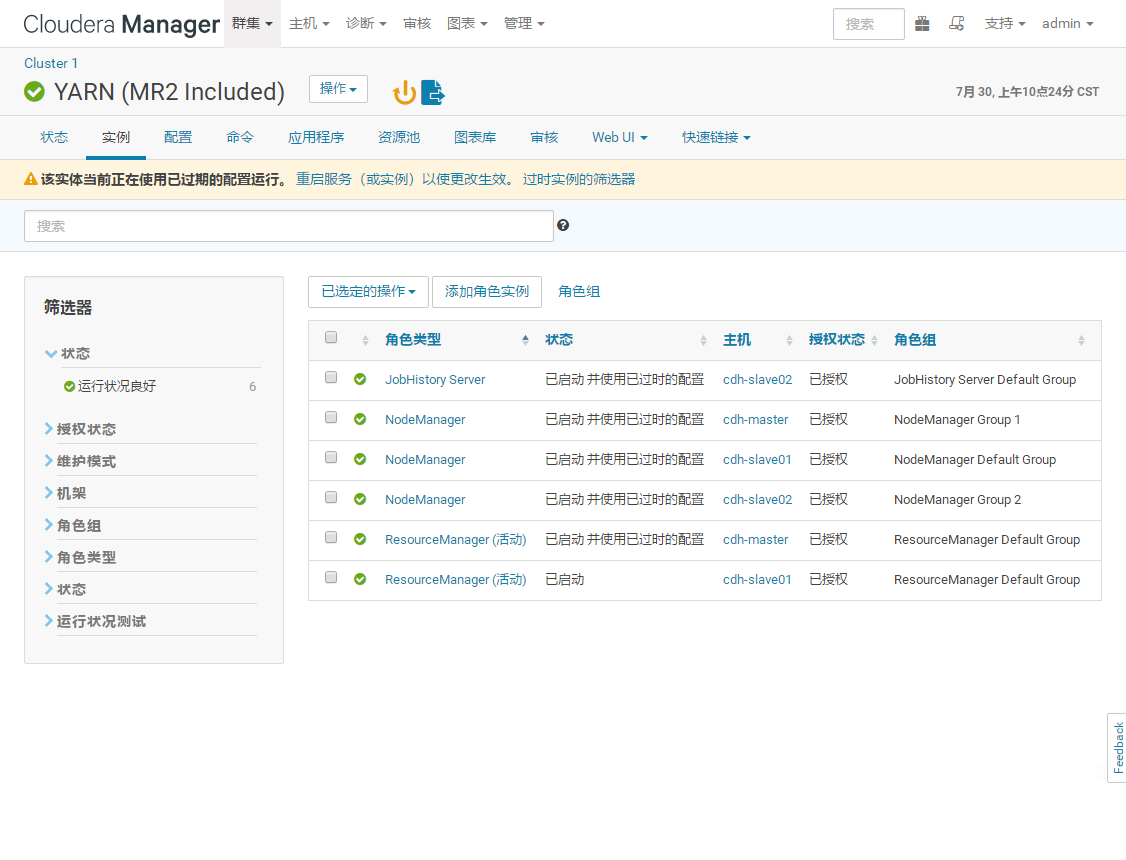Check the NodeManager Default Group row checkbox
1126x860 pixels.
click(331, 457)
